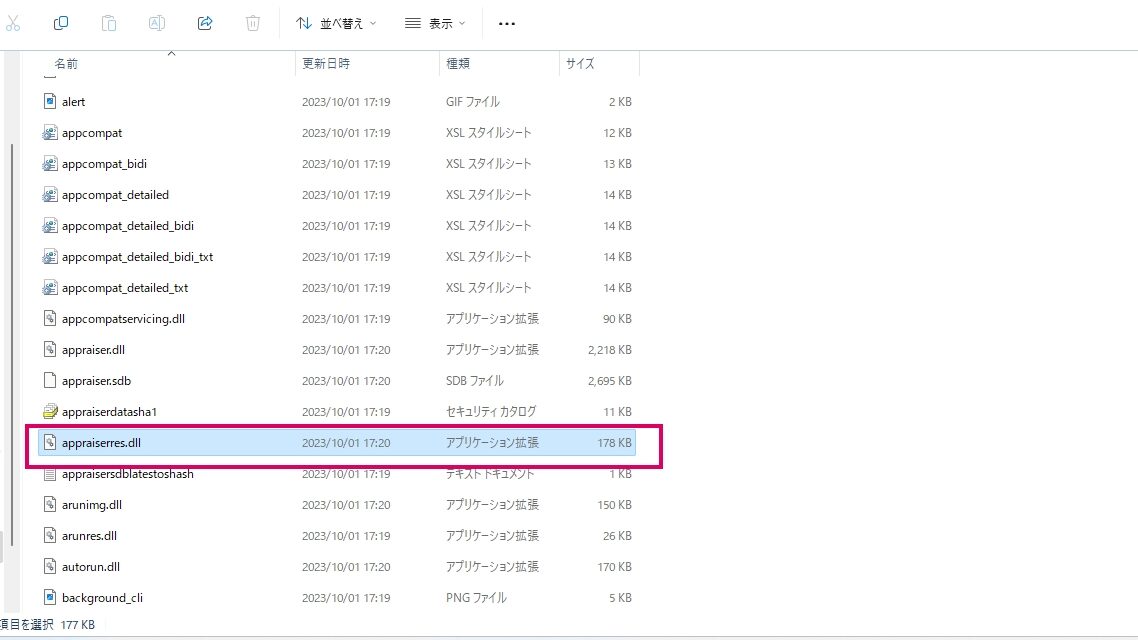Select the file name appcompat_detailed_txt

[x=125, y=288]
